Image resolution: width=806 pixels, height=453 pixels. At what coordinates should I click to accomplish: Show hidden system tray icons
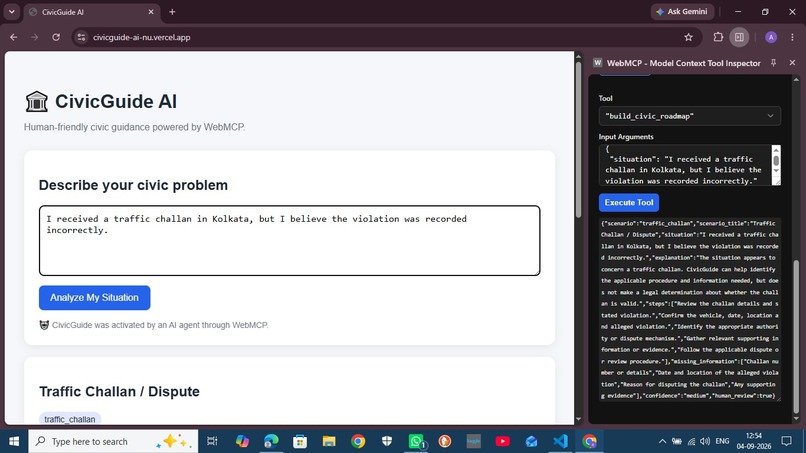point(662,441)
